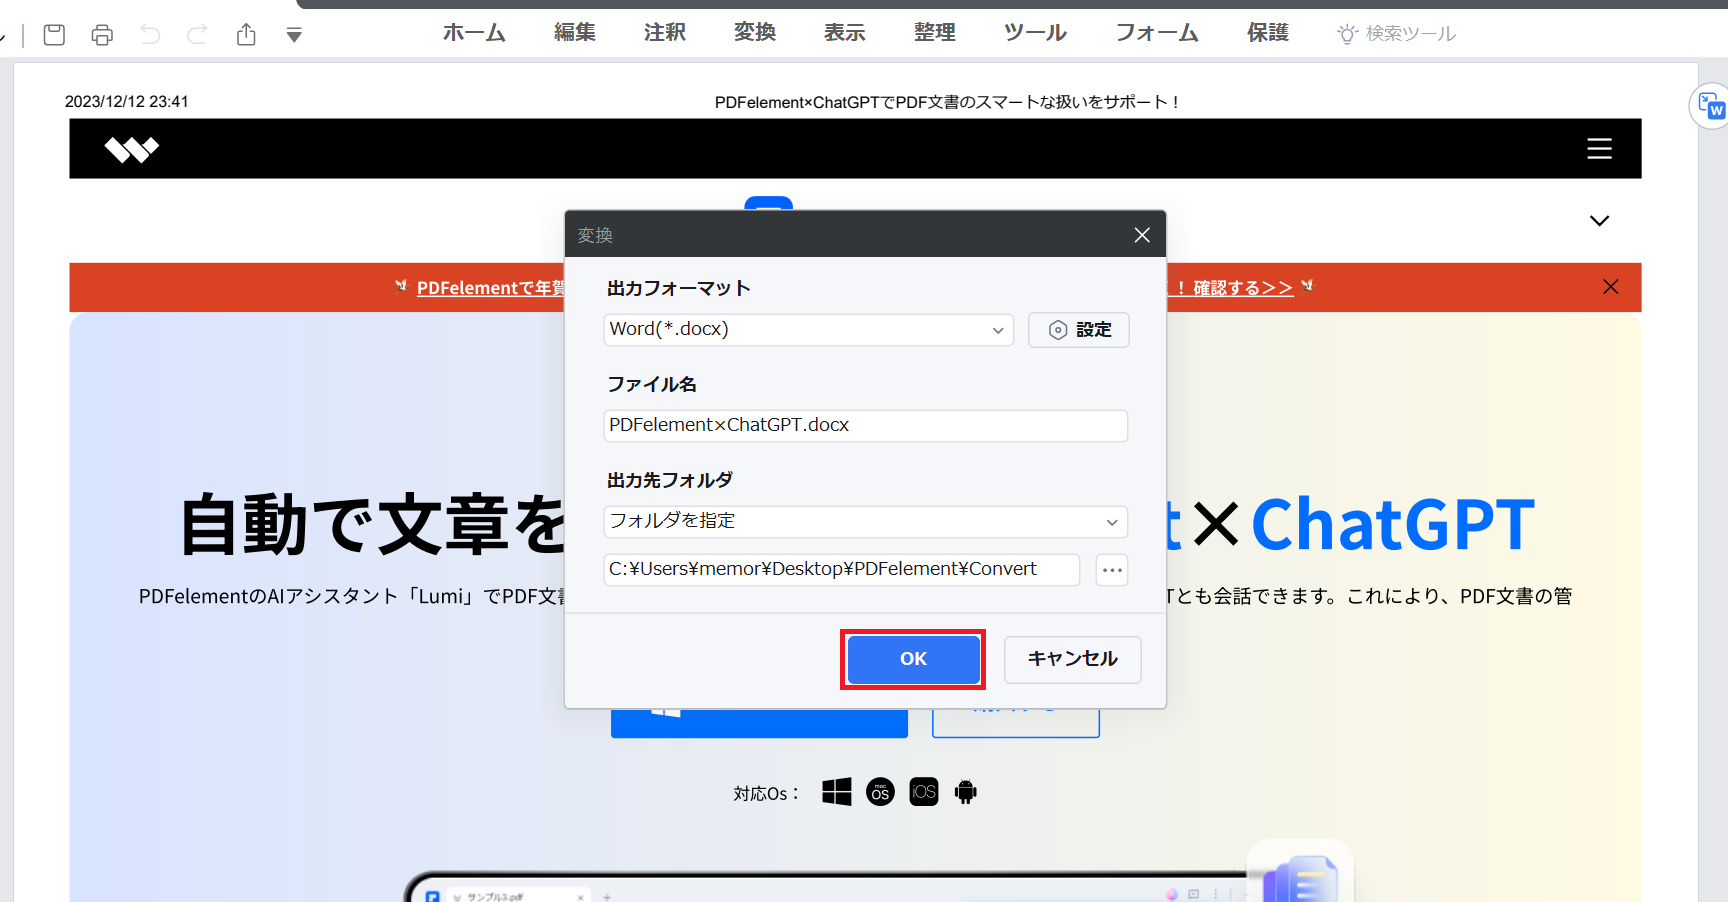The image size is (1728, 902).
Task: Click the キャンセル button
Action: pyautogui.click(x=1072, y=659)
